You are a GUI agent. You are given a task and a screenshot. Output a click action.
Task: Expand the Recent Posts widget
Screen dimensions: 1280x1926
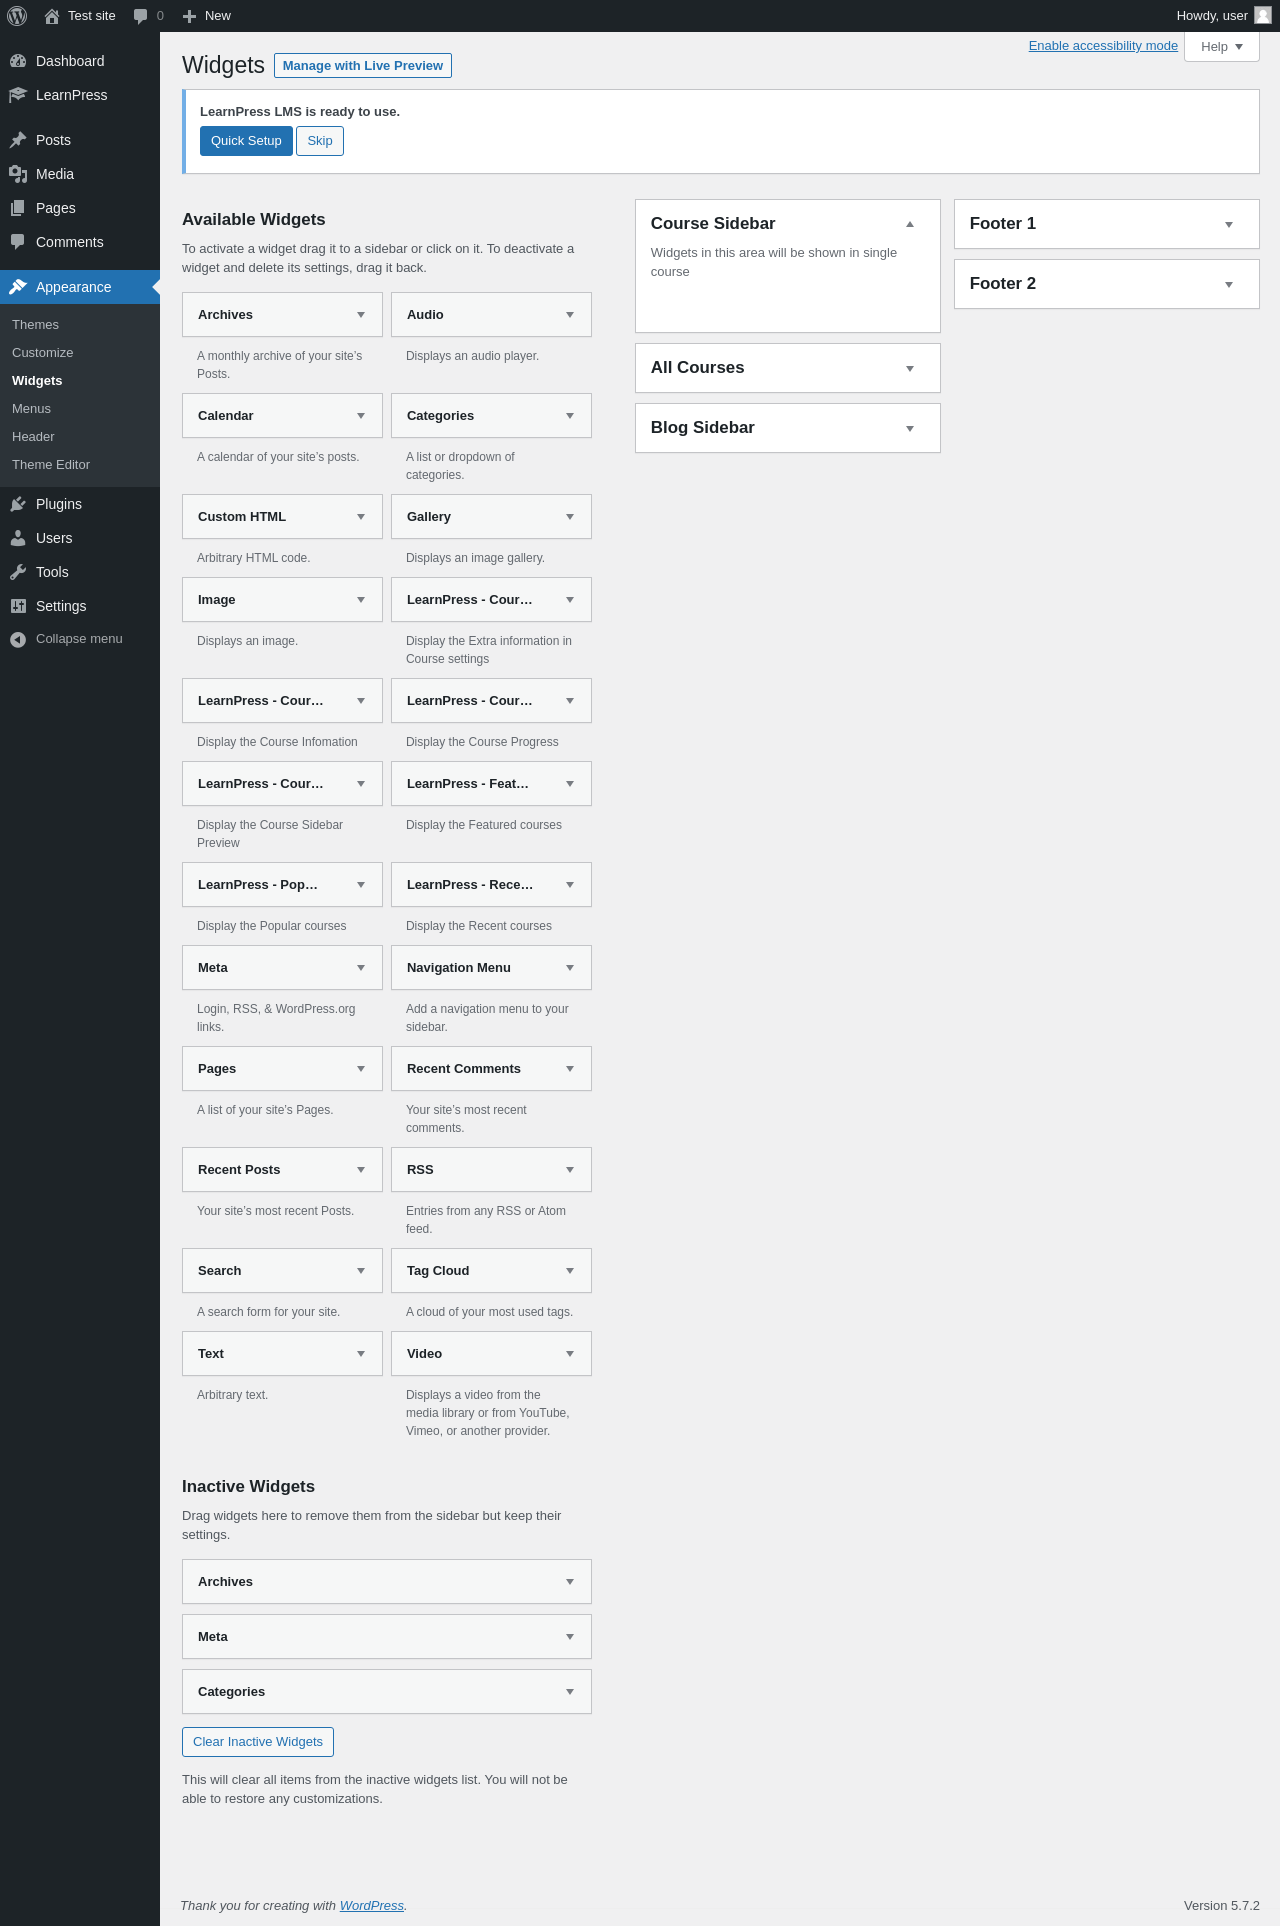(361, 1170)
